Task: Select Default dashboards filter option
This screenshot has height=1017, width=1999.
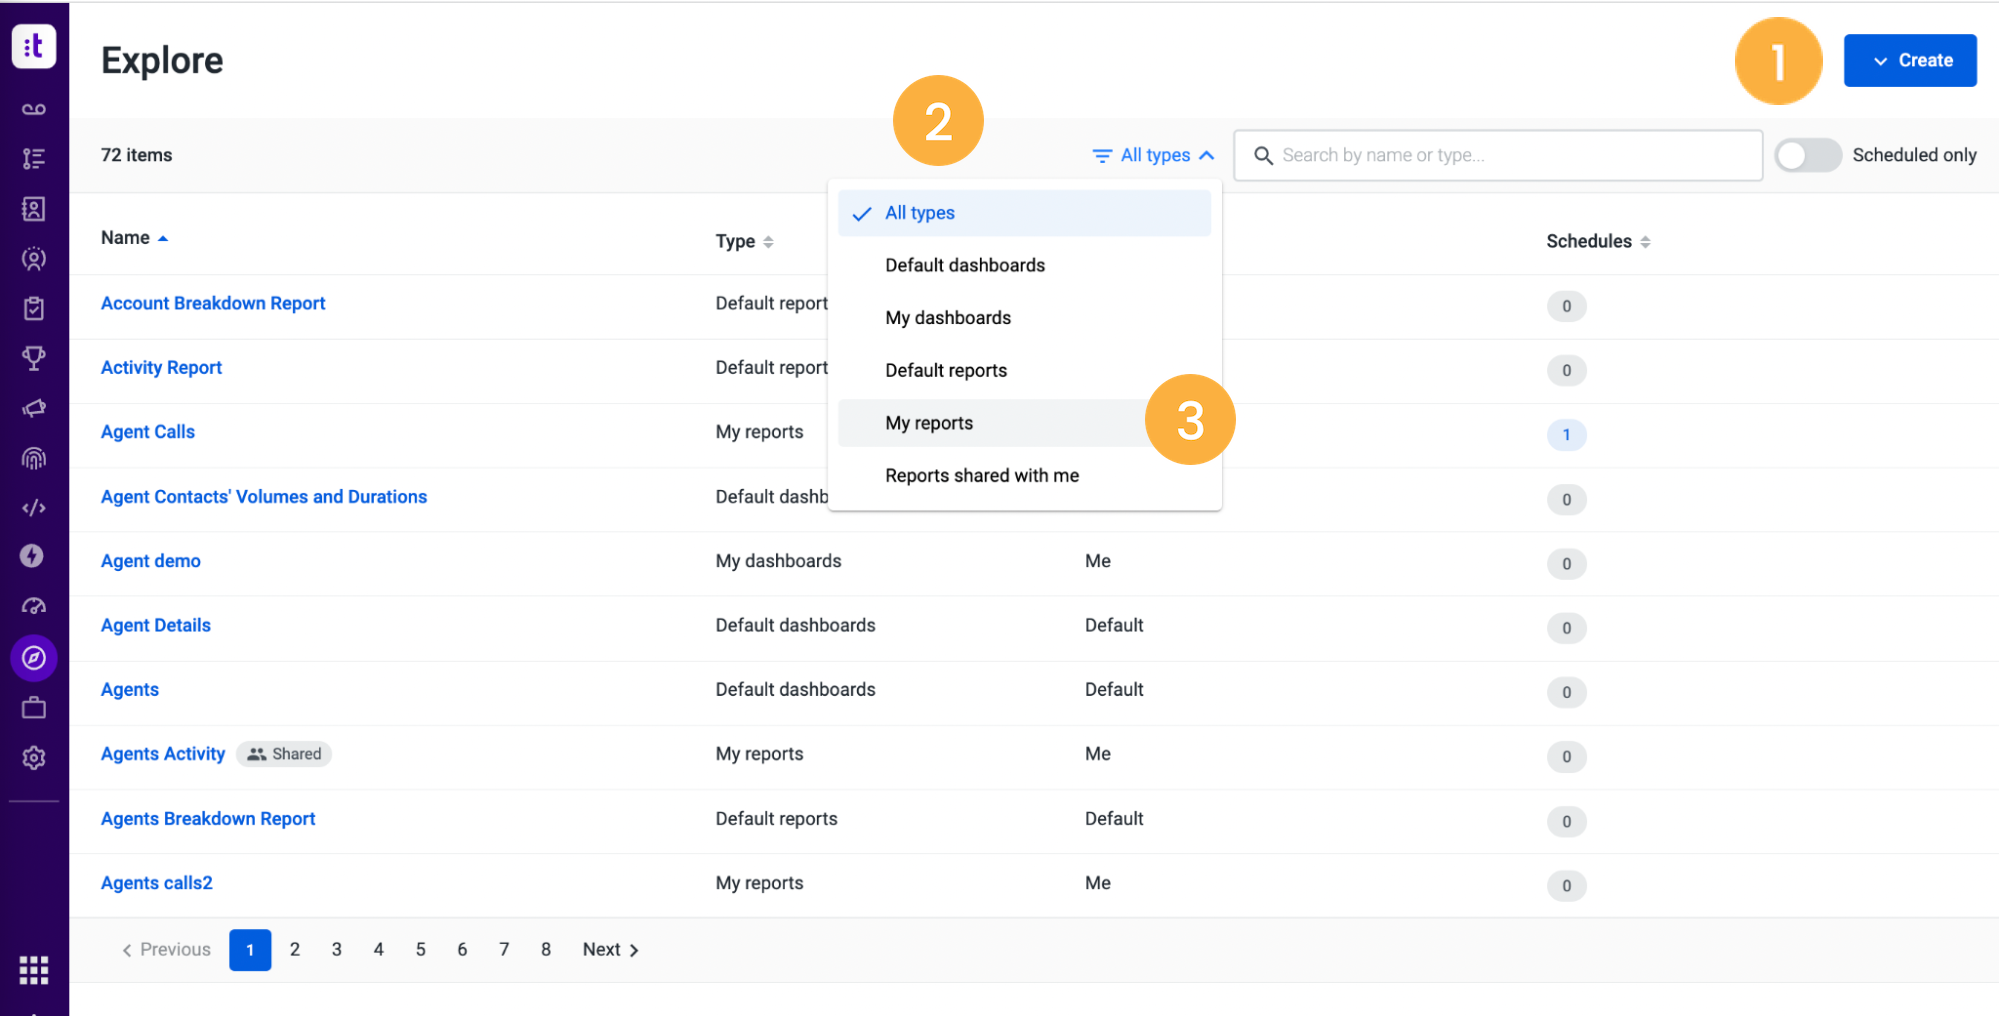Action: [x=1024, y=265]
